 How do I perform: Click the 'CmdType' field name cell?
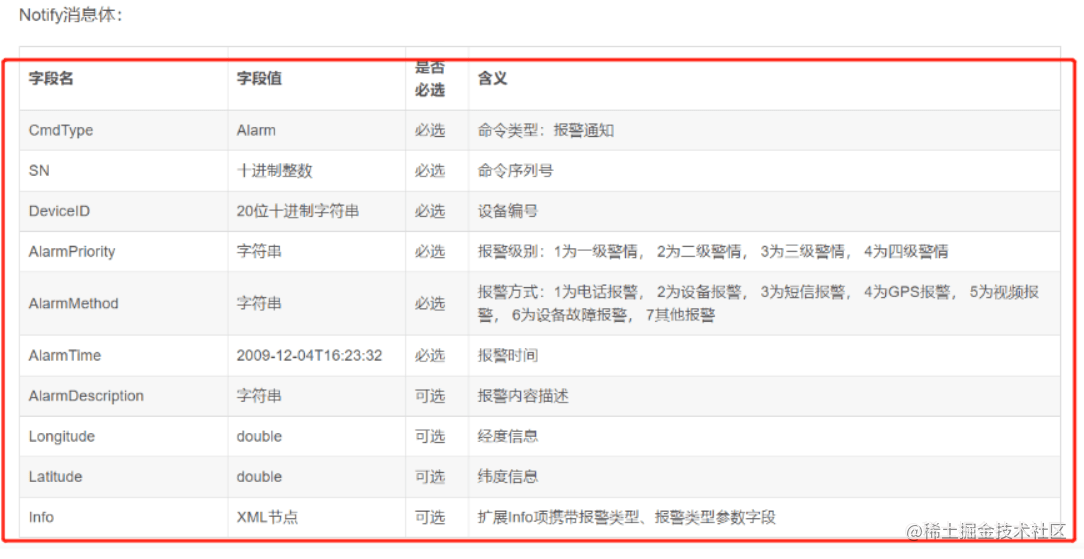(x=61, y=130)
